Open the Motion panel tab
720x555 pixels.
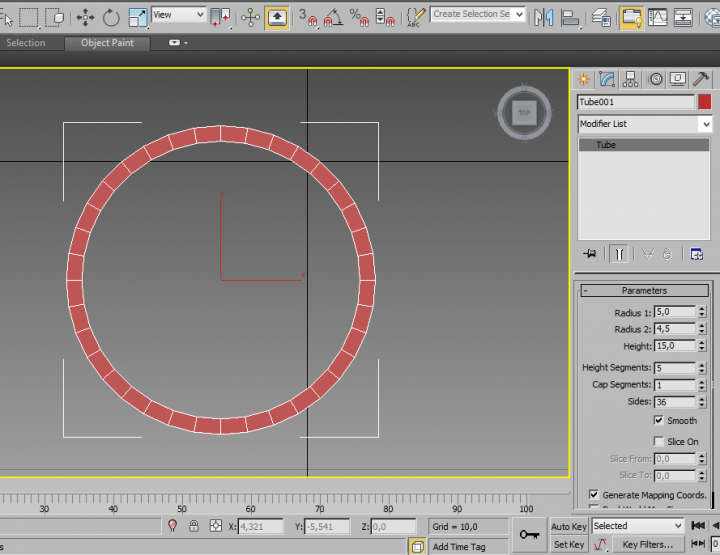[x=655, y=79]
